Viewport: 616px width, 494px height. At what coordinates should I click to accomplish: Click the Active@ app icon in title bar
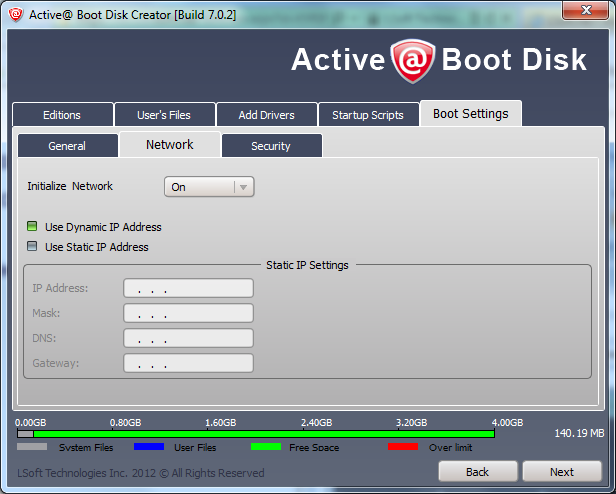15,13
